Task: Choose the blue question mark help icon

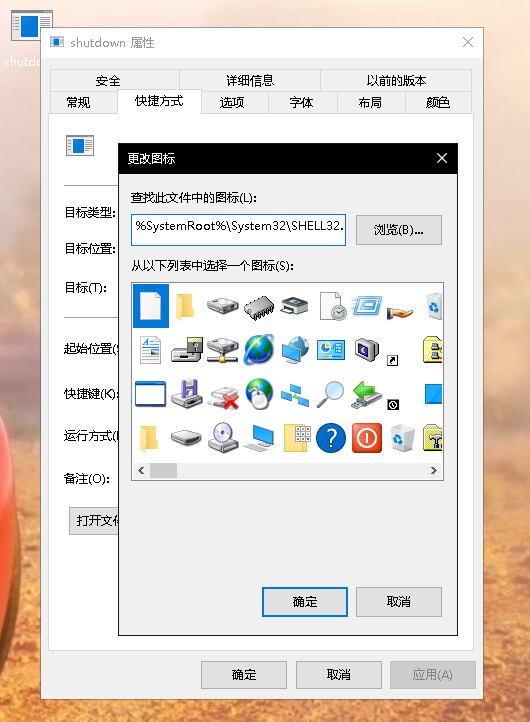Action: pos(331,437)
